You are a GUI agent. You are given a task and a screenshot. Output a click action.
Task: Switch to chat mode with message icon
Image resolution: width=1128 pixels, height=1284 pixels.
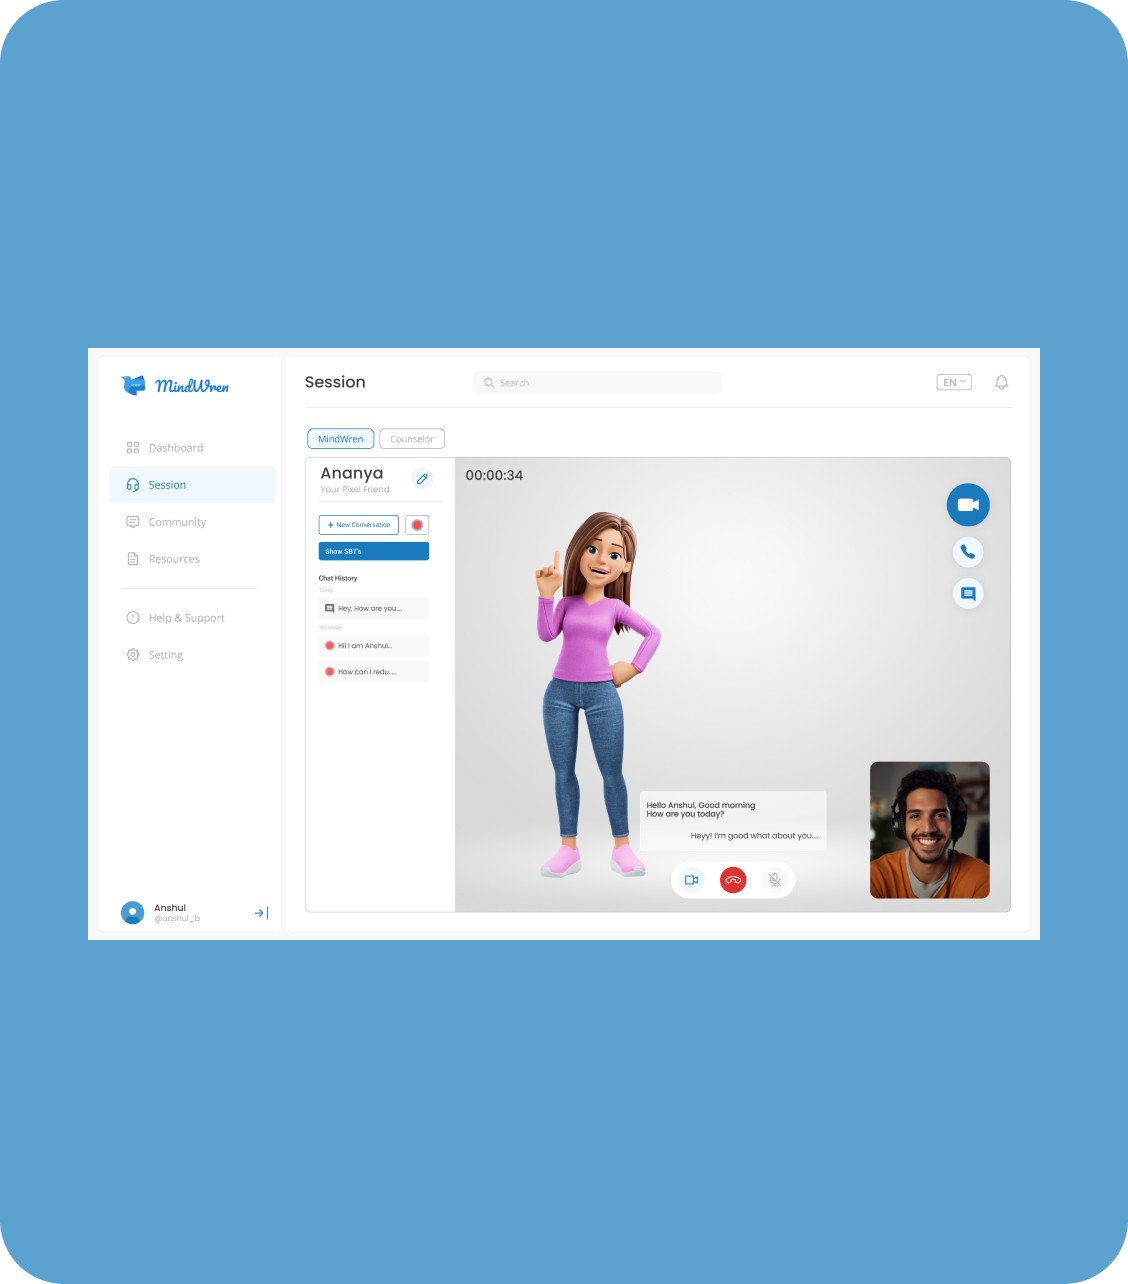(x=968, y=594)
